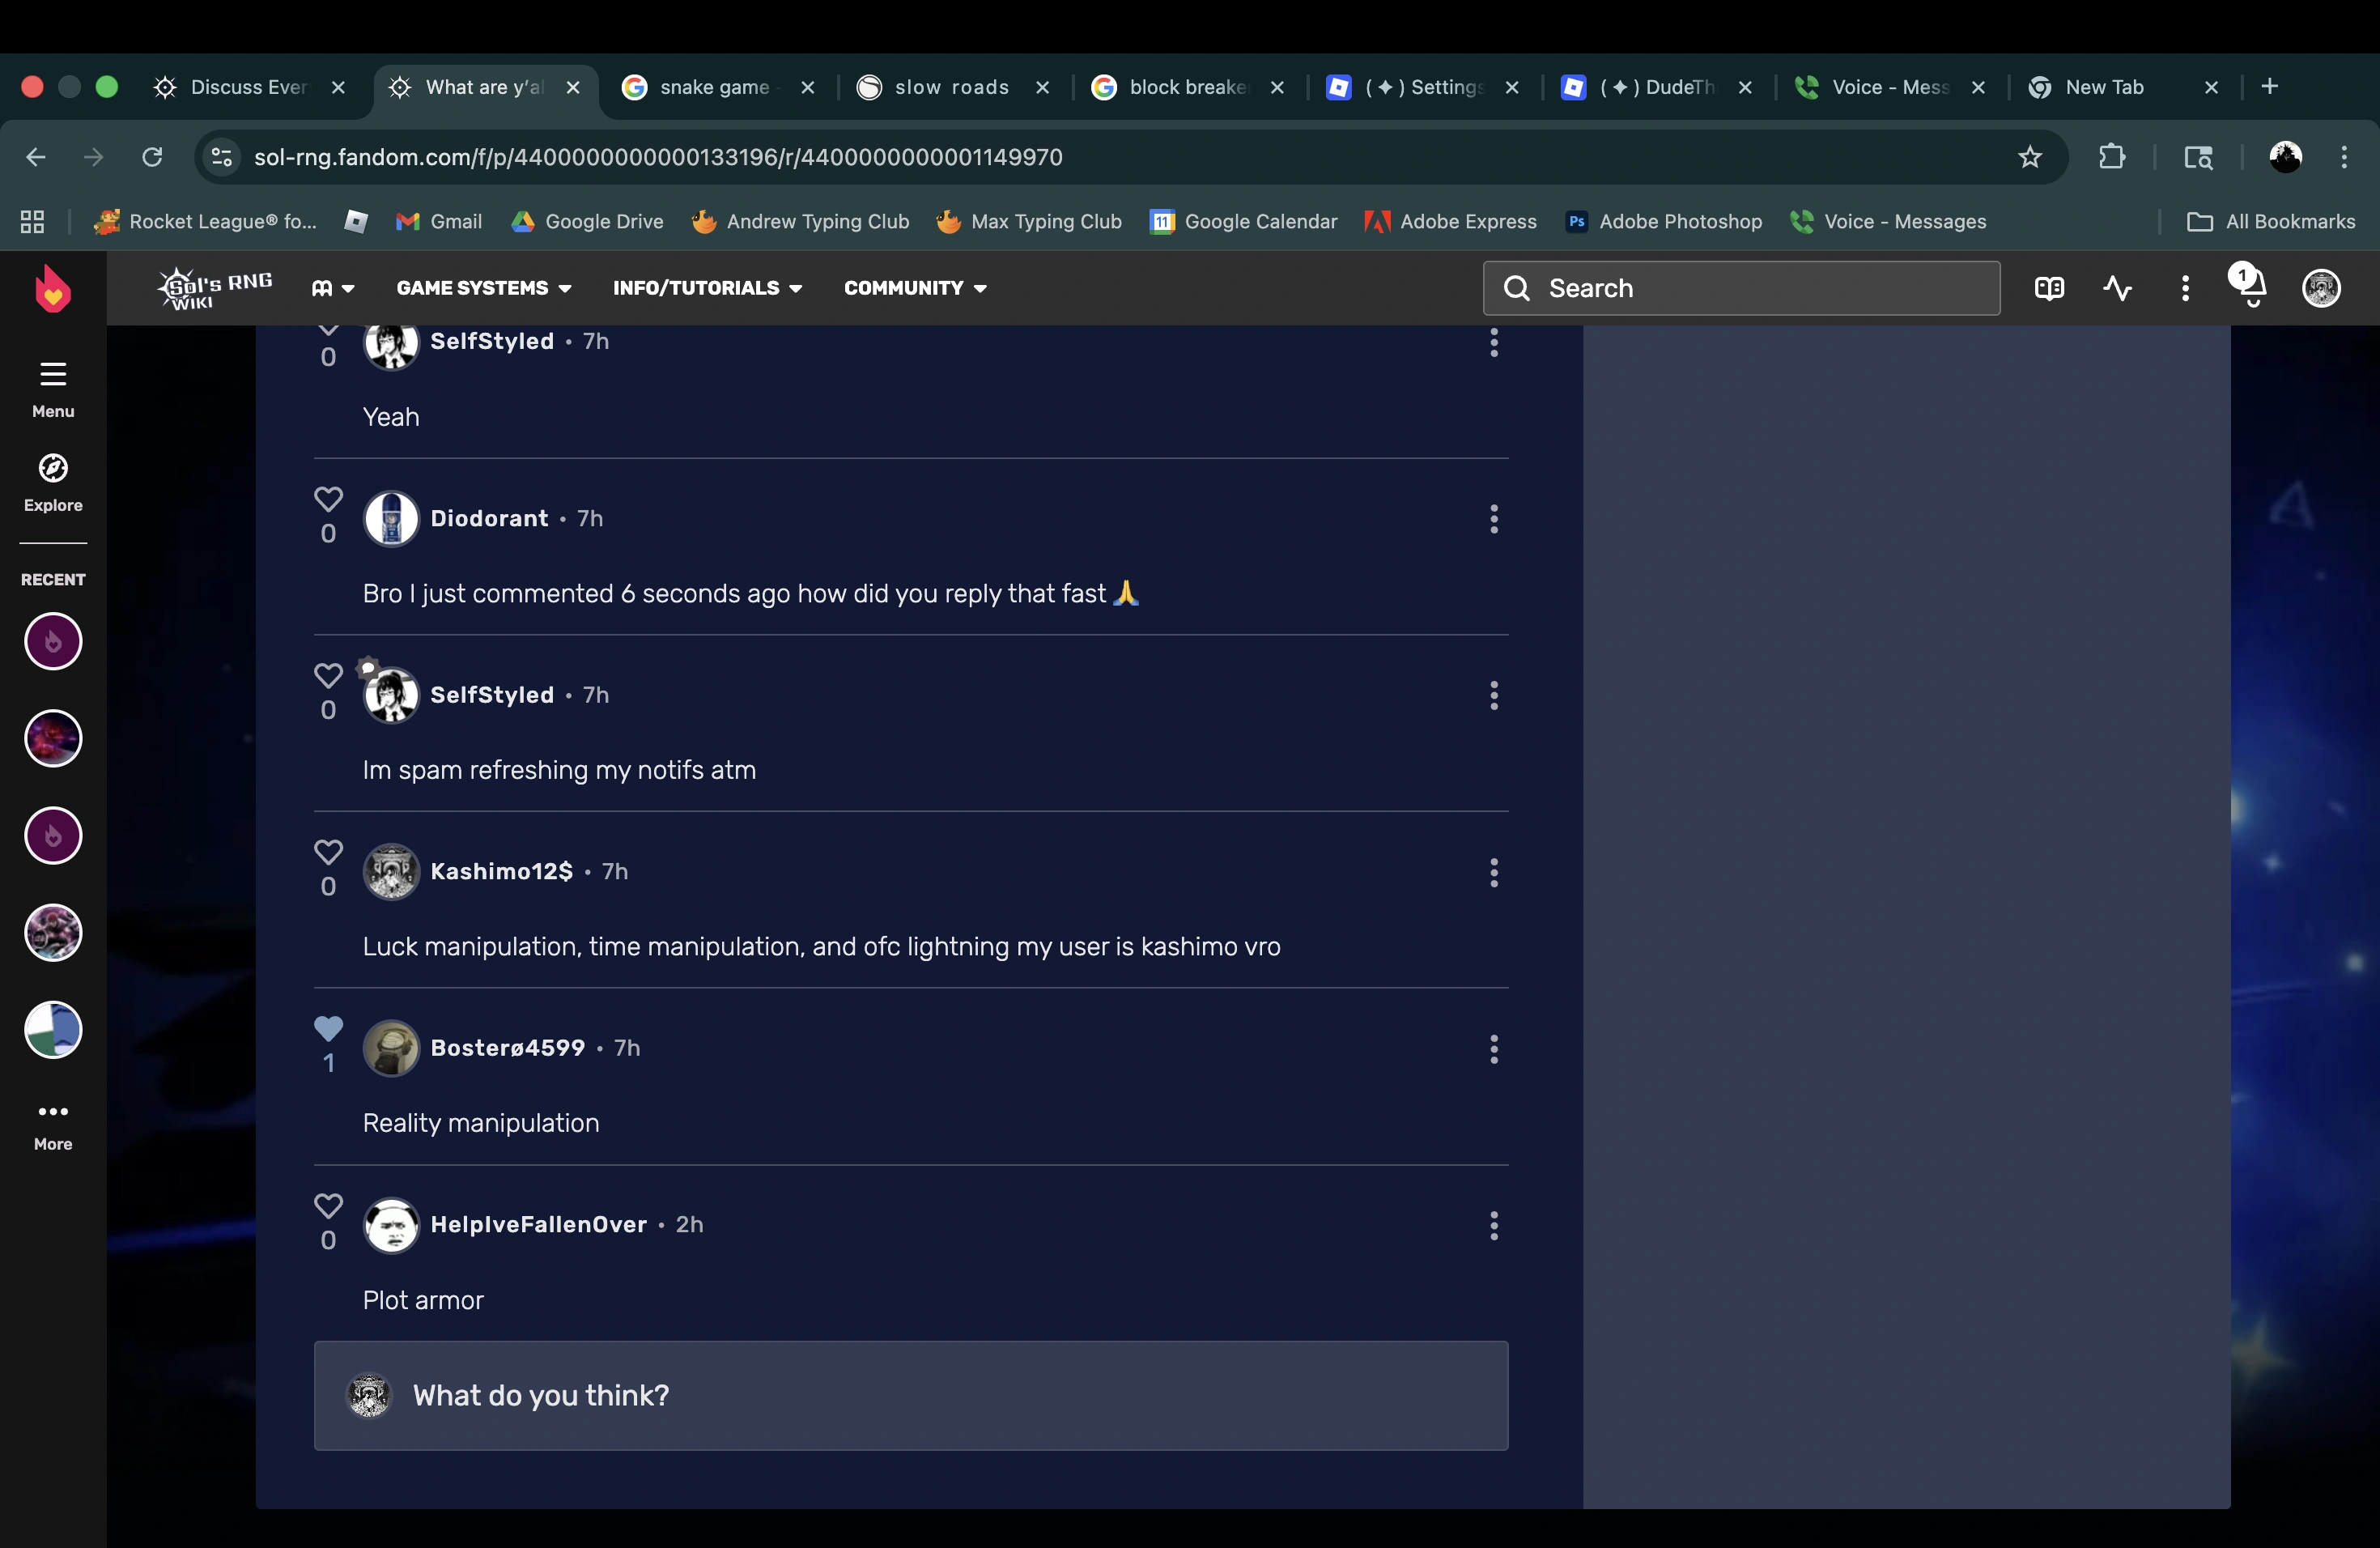Viewport: 2380px width, 1548px height.
Task: Open the interactive maps book icon
Action: [x=2048, y=288]
